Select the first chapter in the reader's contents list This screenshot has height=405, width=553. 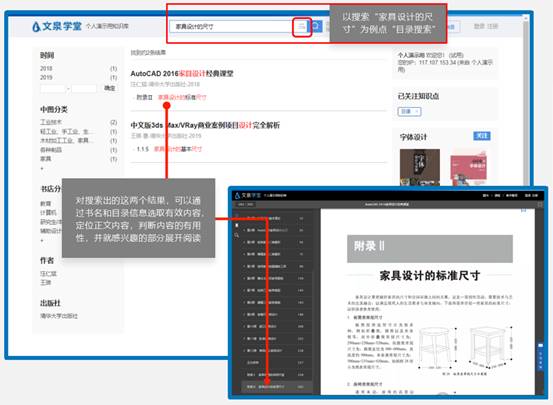click(x=276, y=218)
